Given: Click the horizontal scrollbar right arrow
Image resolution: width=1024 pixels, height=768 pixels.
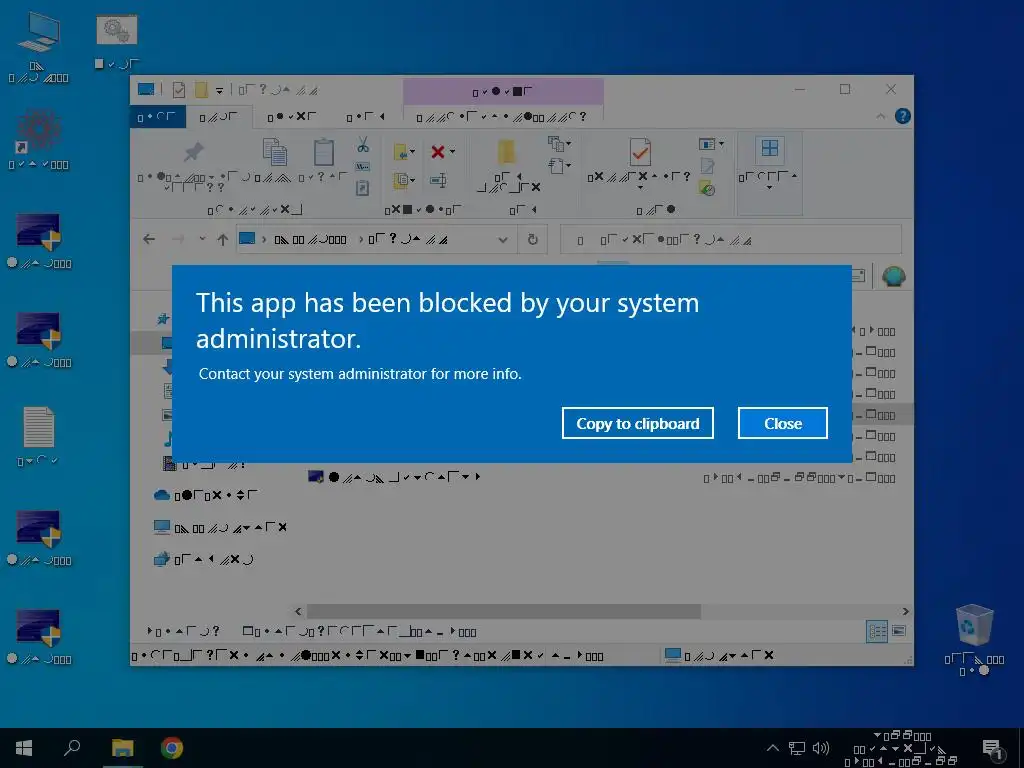Looking at the screenshot, I should click(x=905, y=611).
